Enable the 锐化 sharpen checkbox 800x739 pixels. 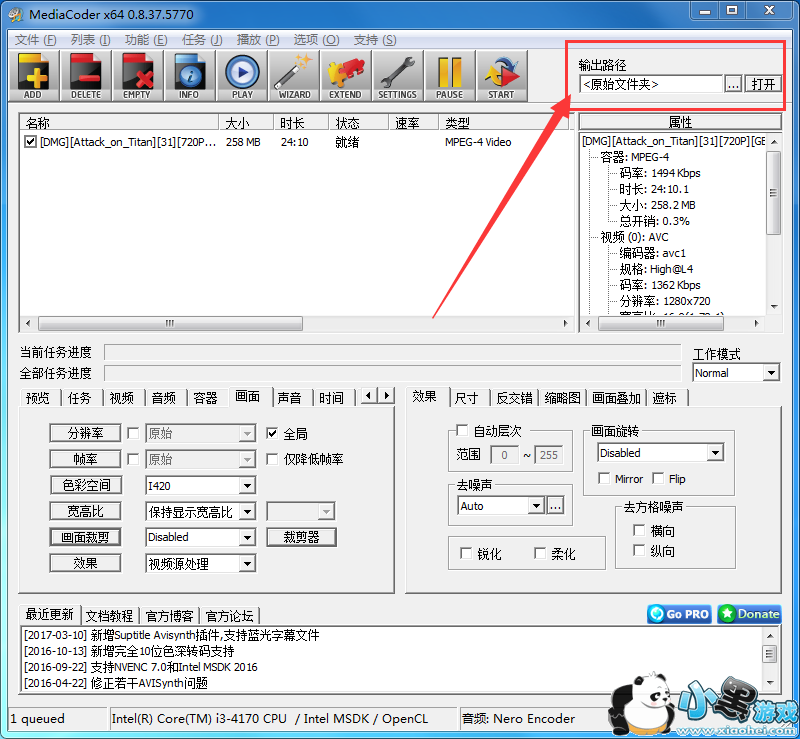click(466, 553)
